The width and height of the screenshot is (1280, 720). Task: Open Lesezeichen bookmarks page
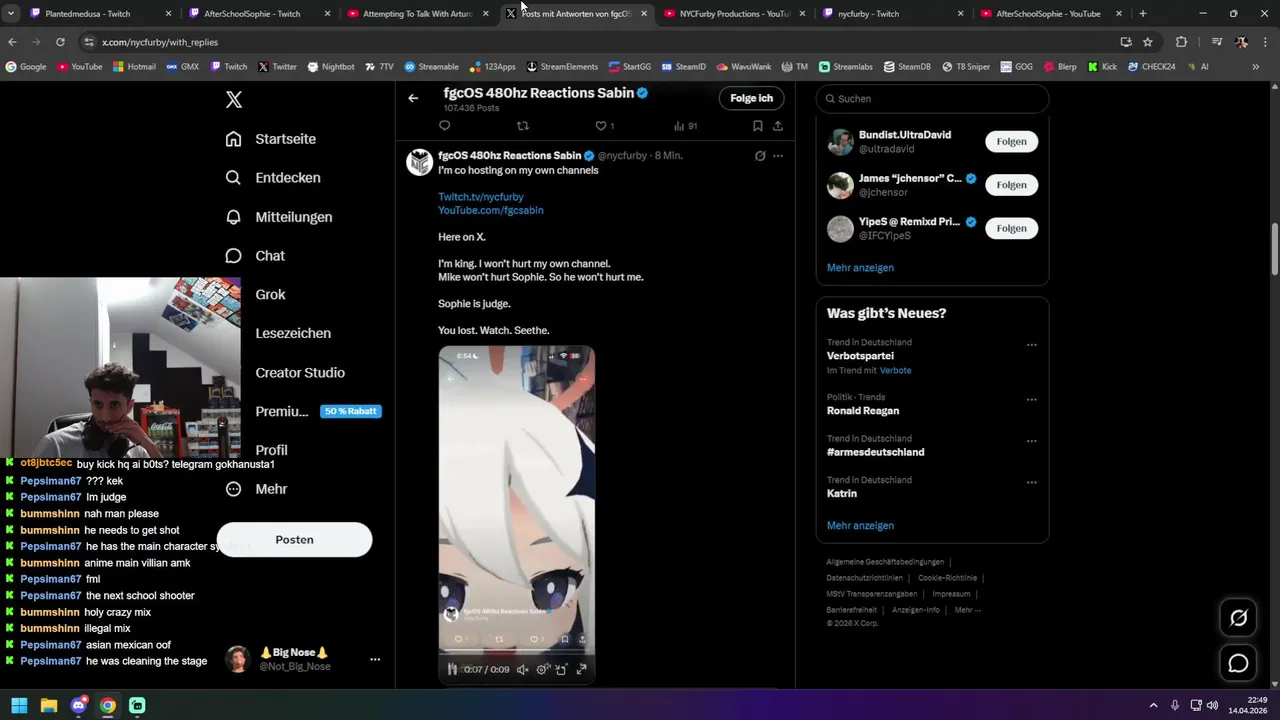click(x=293, y=334)
